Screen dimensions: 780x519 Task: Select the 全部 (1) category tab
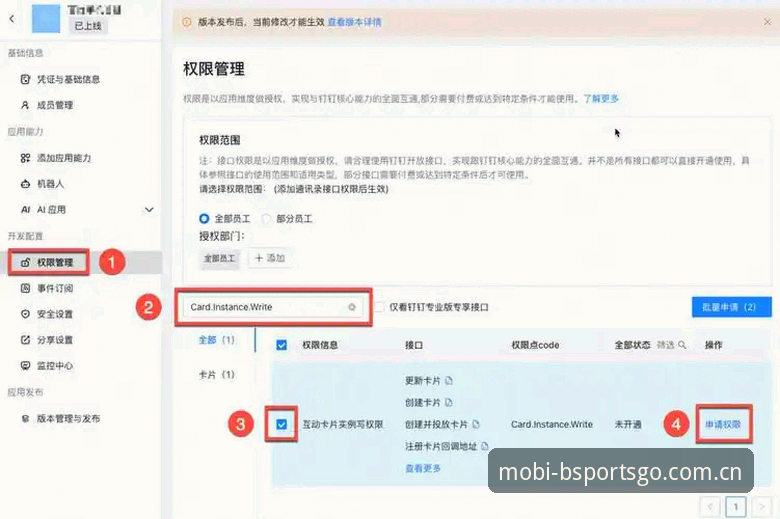pos(216,340)
